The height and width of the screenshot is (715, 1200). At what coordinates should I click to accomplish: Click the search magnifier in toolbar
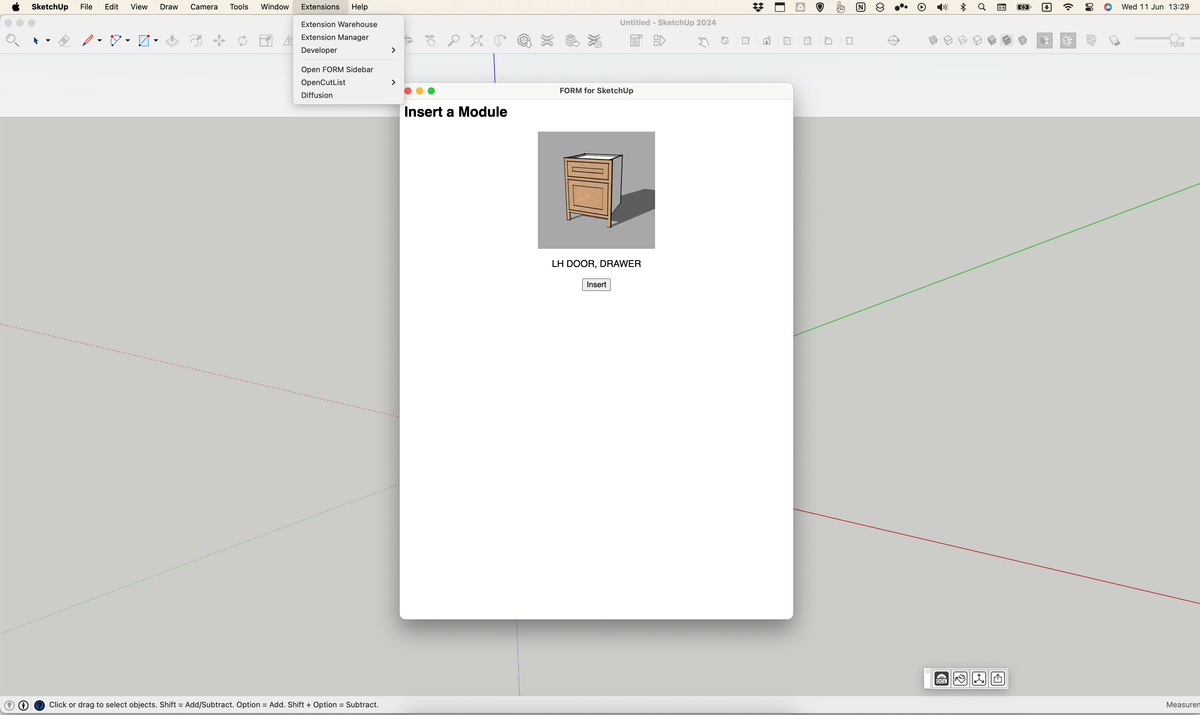coord(12,41)
